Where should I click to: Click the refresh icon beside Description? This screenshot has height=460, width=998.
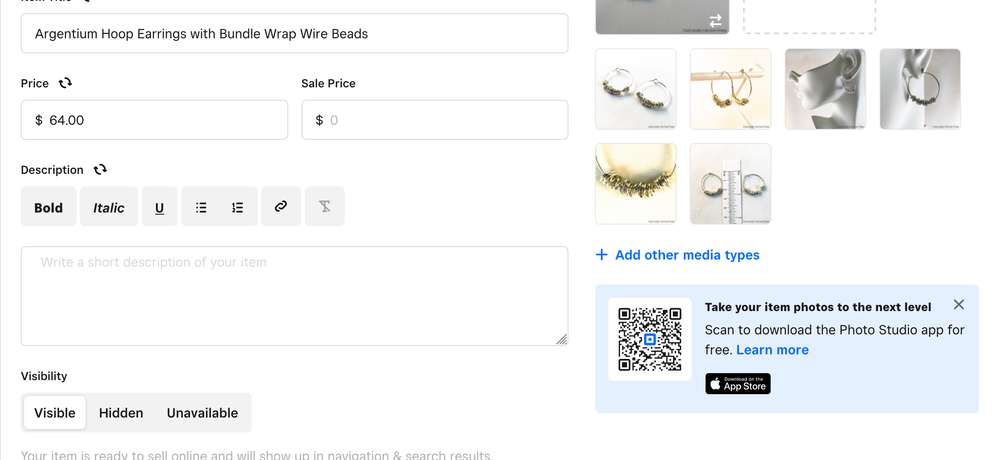click(100, 169)
